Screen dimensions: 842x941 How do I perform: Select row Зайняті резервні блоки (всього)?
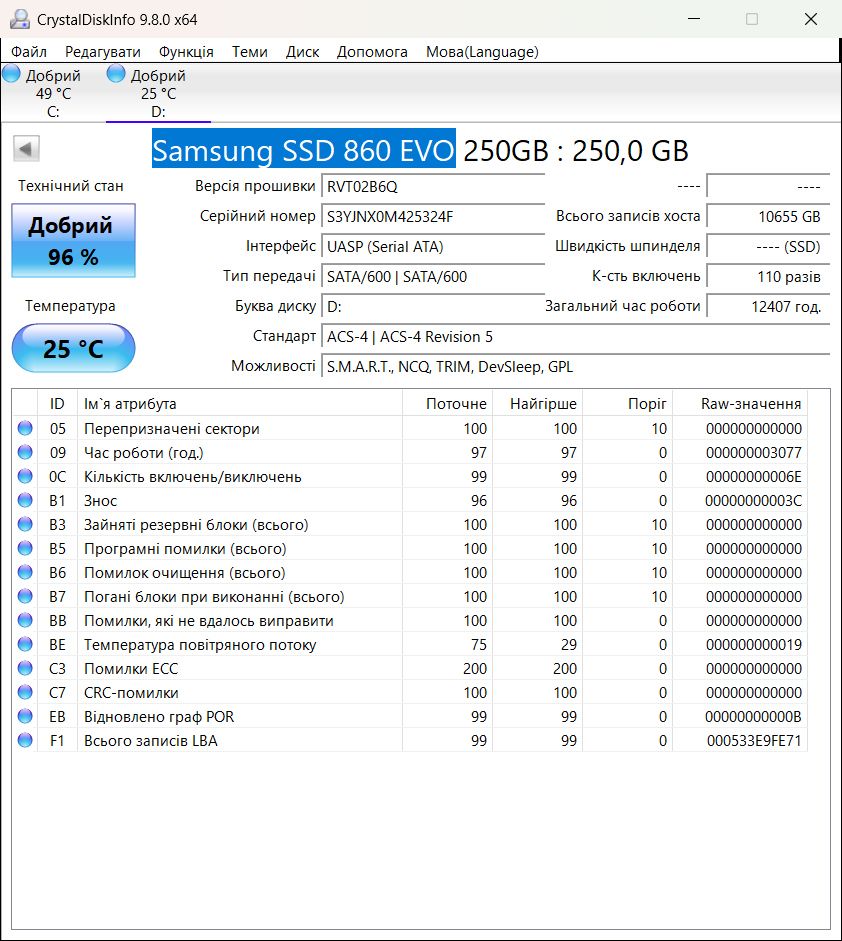(x=410, y=525)
